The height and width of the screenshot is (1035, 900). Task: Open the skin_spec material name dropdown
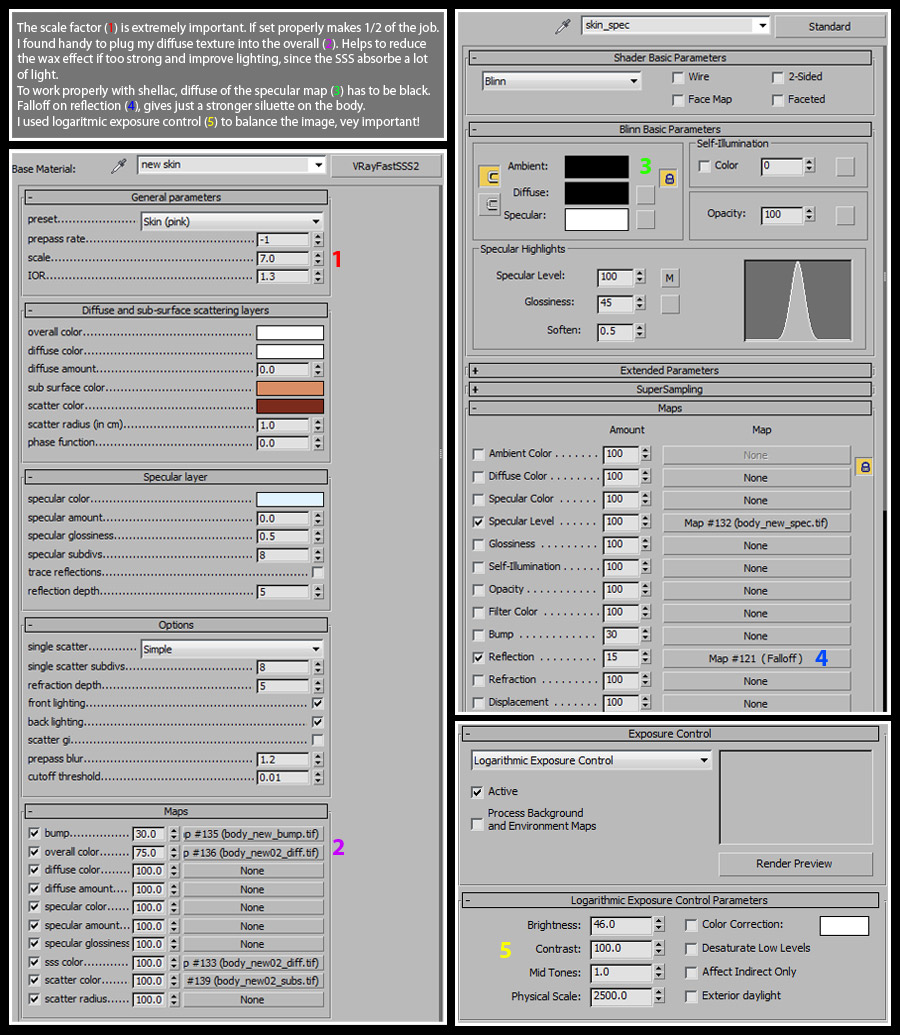[x=675, y=26]
